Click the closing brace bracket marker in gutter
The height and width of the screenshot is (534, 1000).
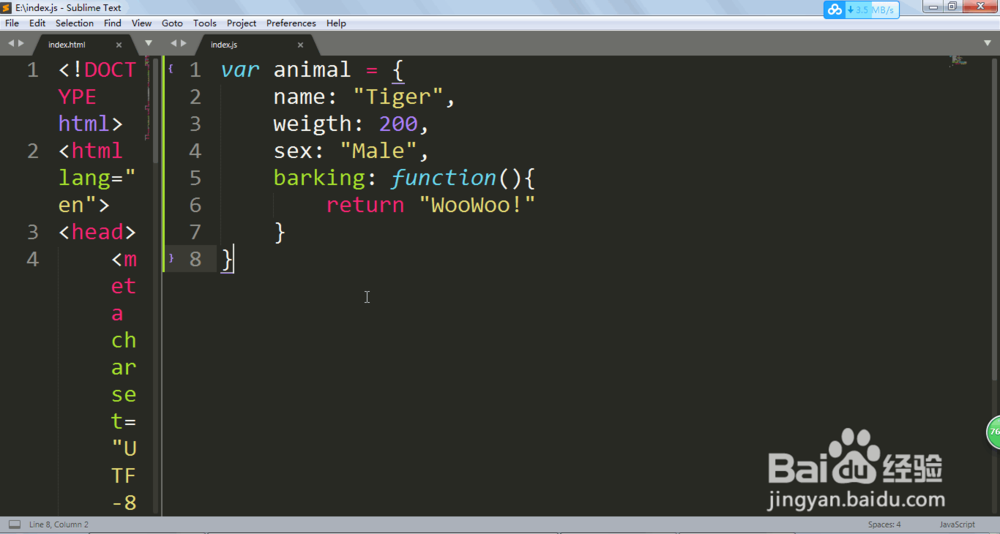coord(170,258)
